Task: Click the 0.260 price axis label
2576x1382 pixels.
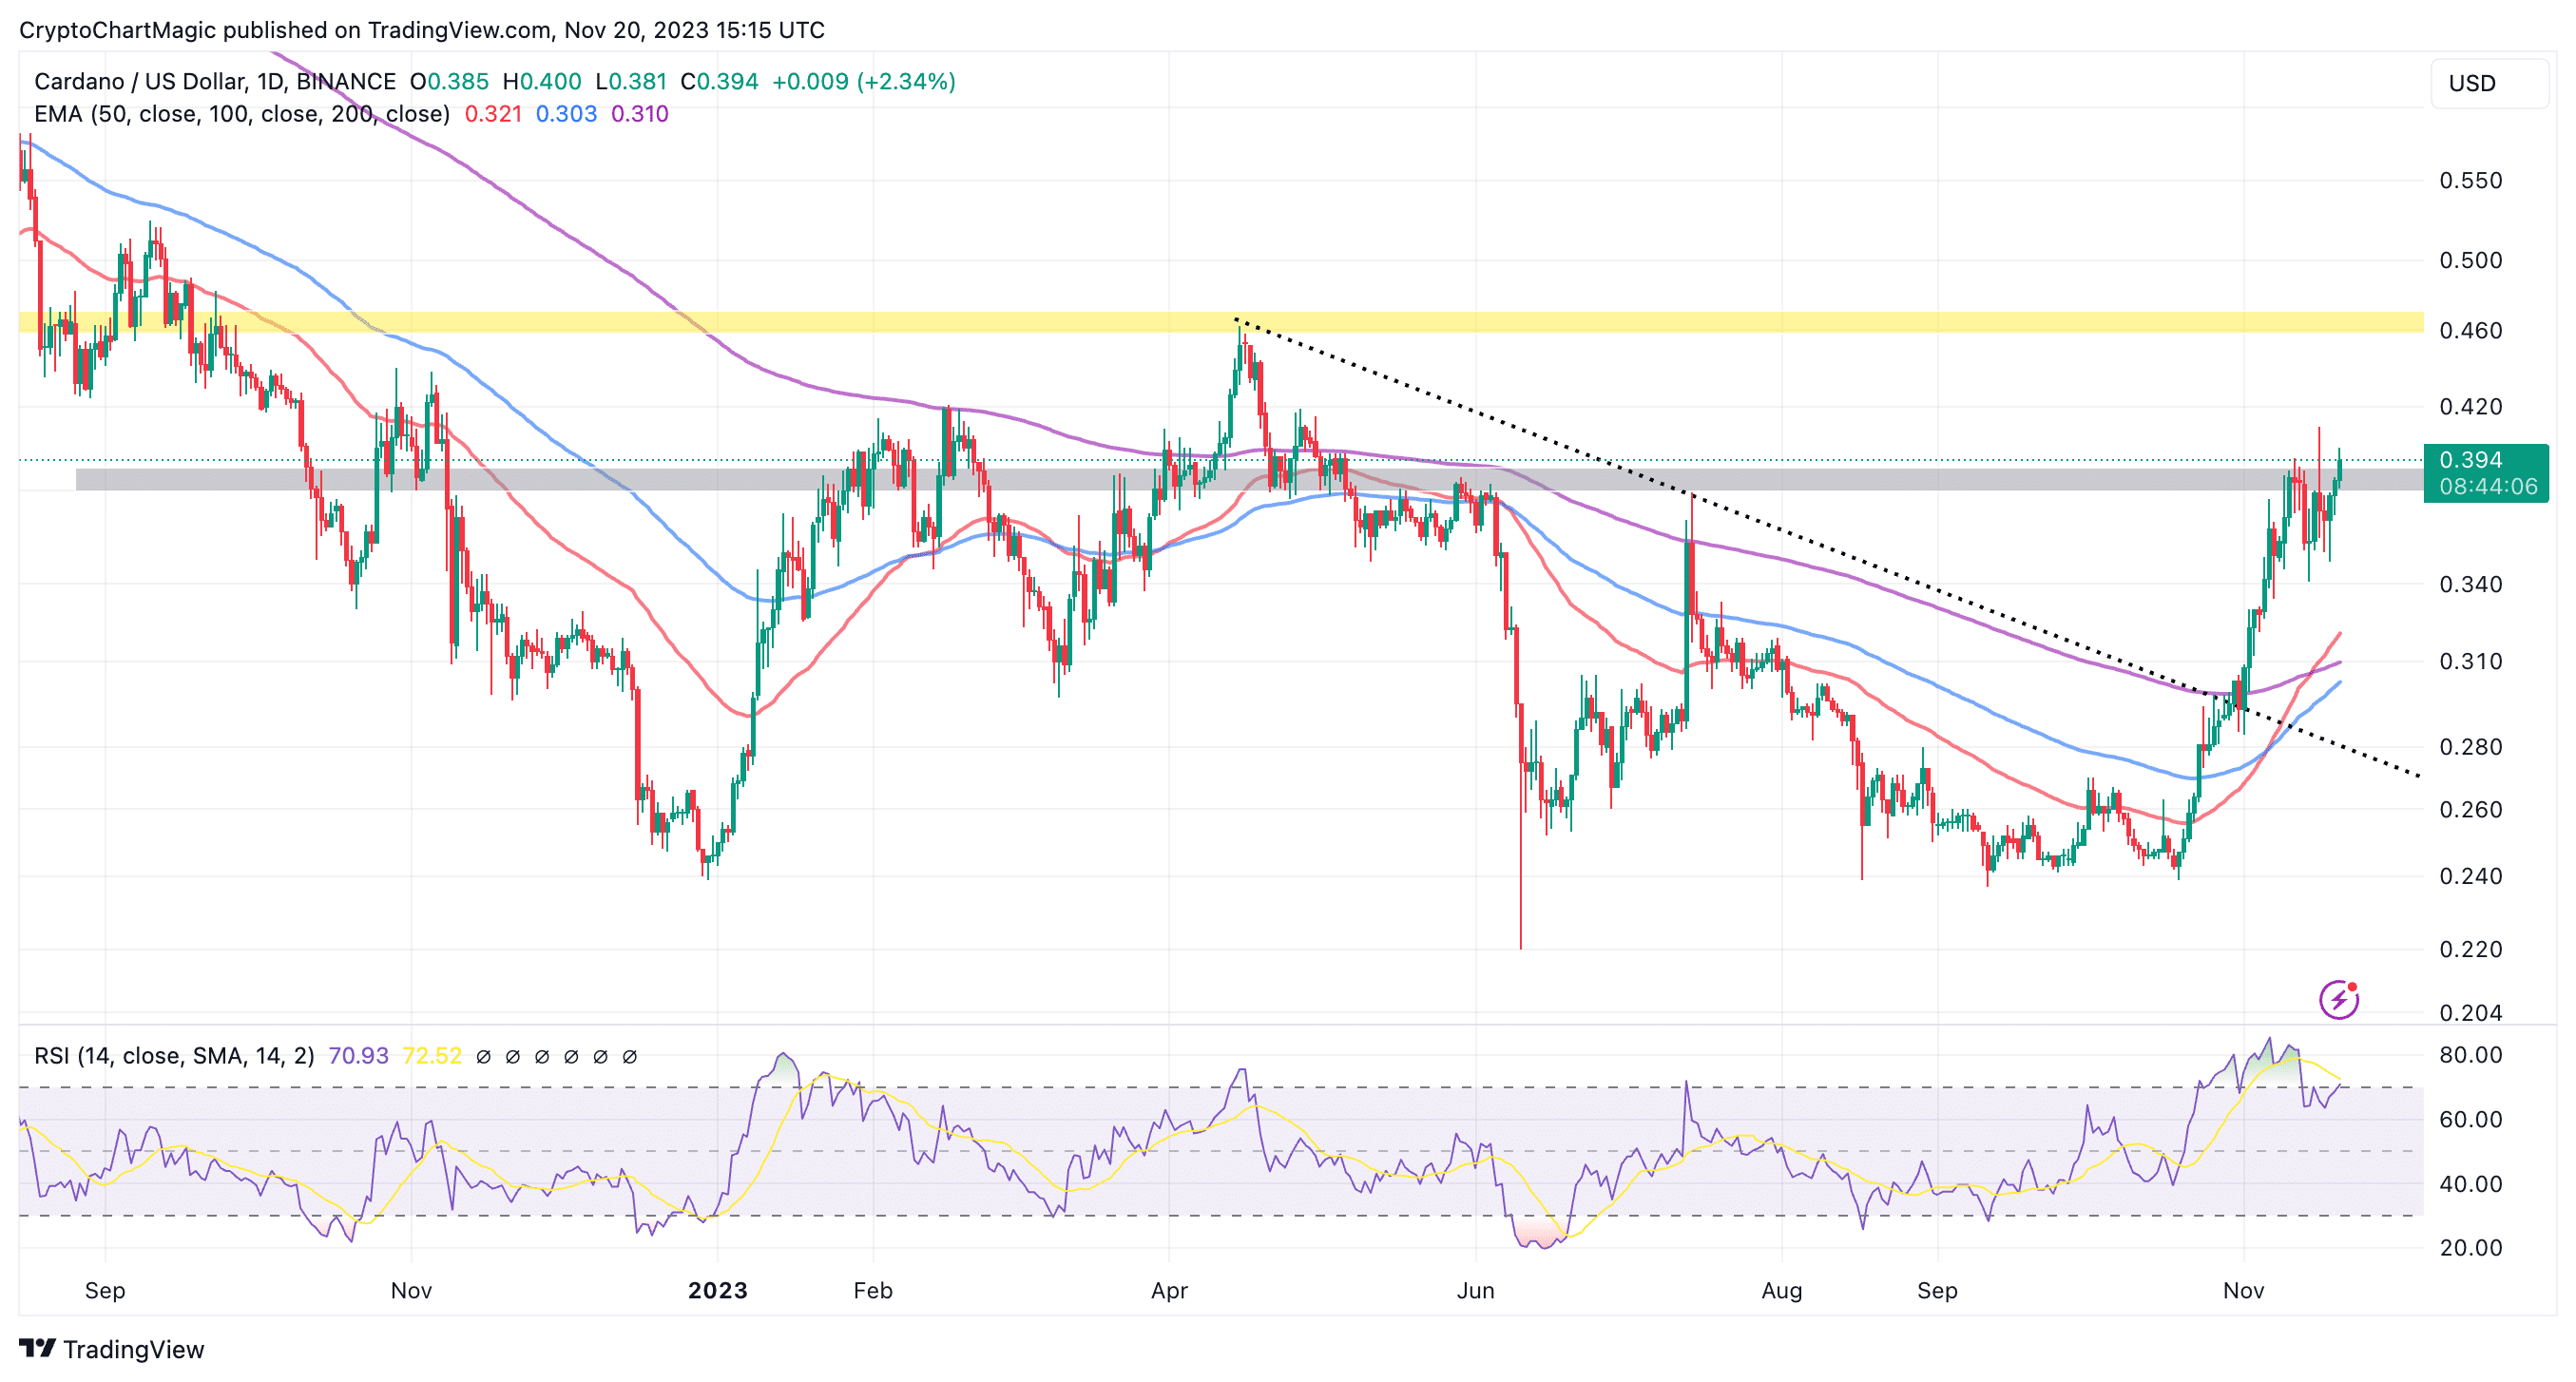Action: pos(2471,809)
